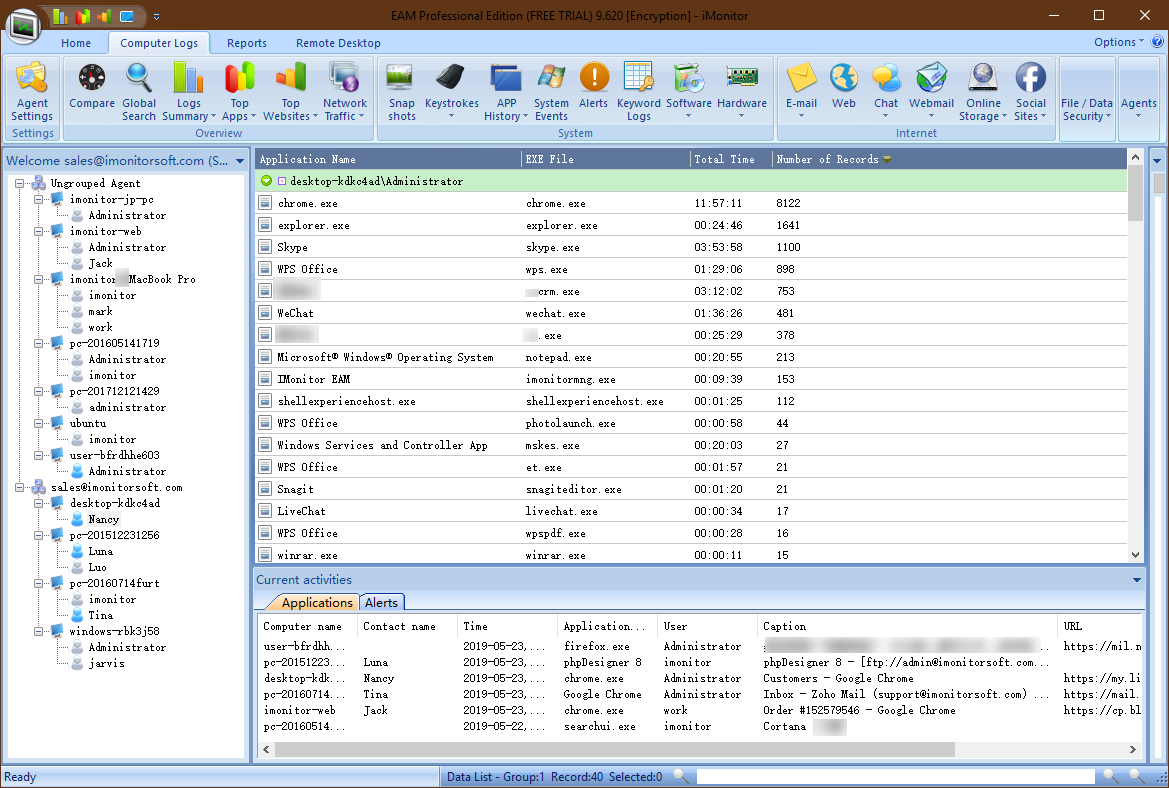The width and height of the screenshot is (1169, 788).
Task: Select user jarvis in the tree
Action: [x=107, y=664]
